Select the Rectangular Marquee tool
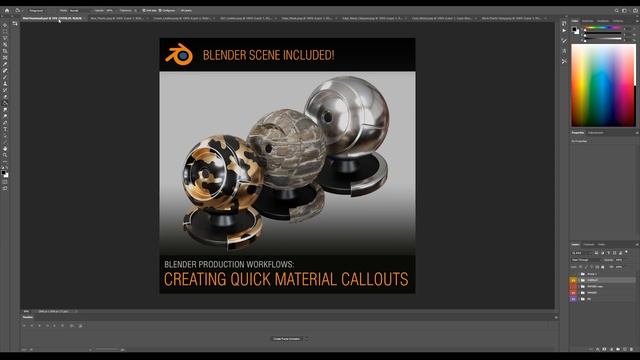 [x=5, y=32]
